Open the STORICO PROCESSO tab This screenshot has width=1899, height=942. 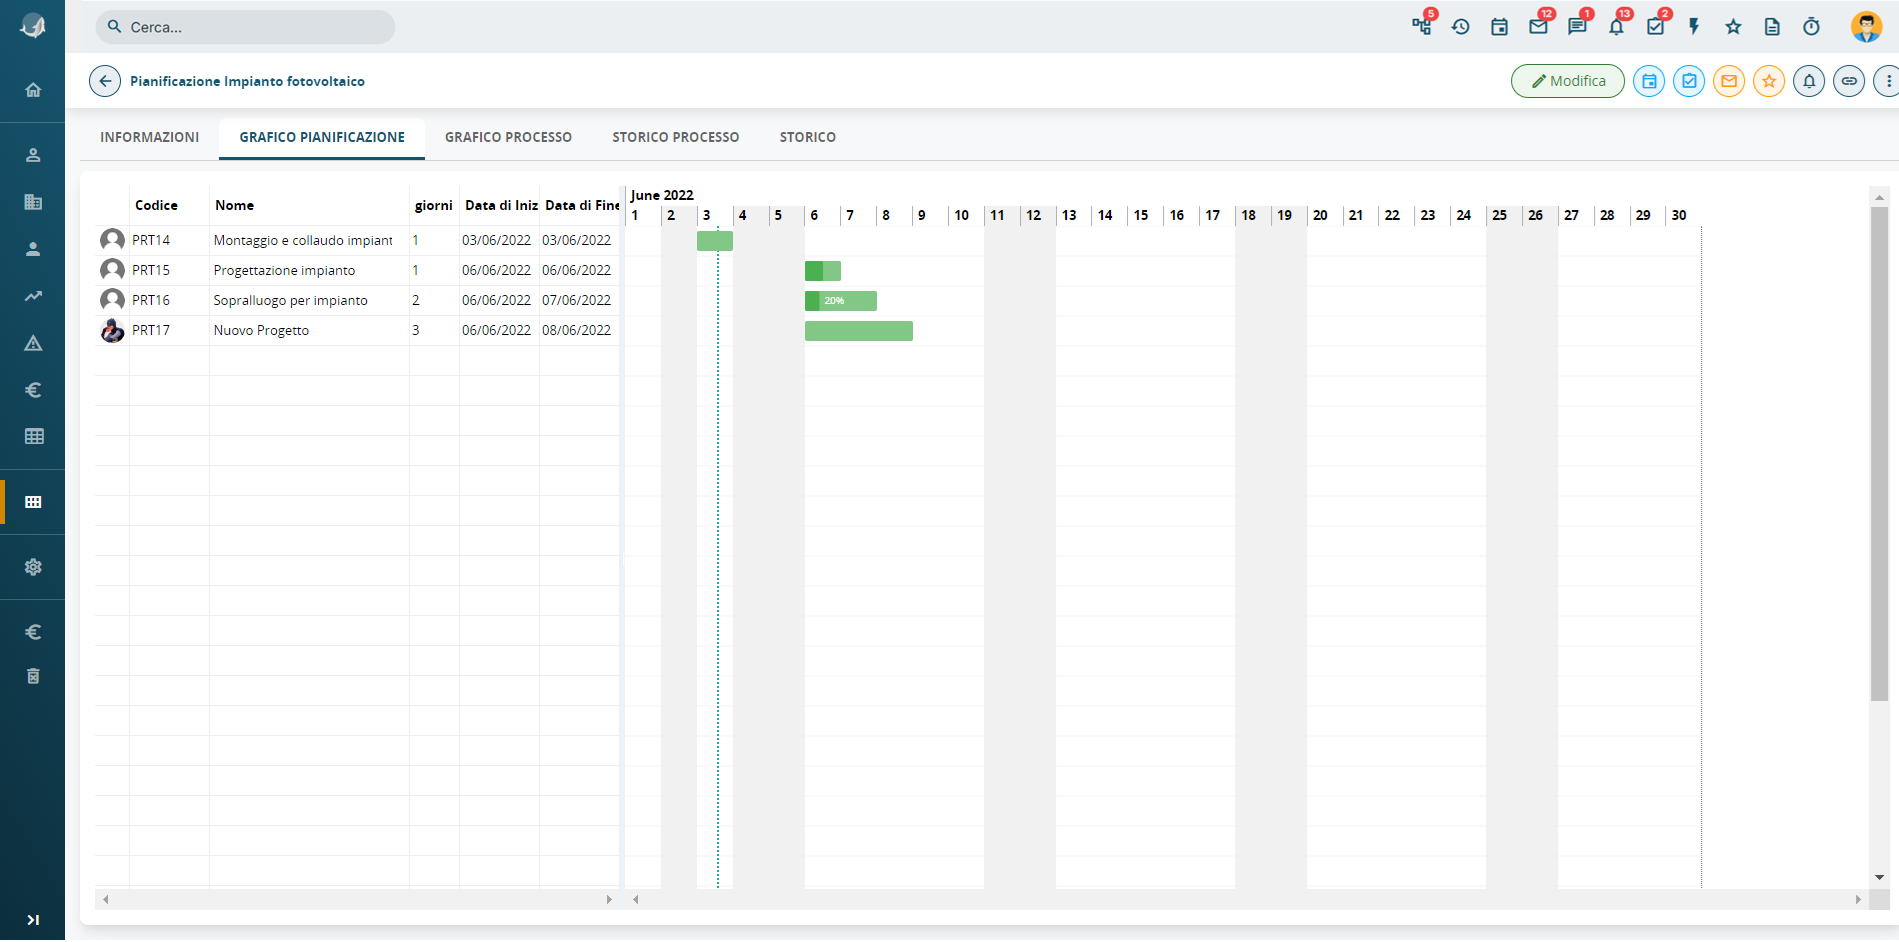coord(676,137)
